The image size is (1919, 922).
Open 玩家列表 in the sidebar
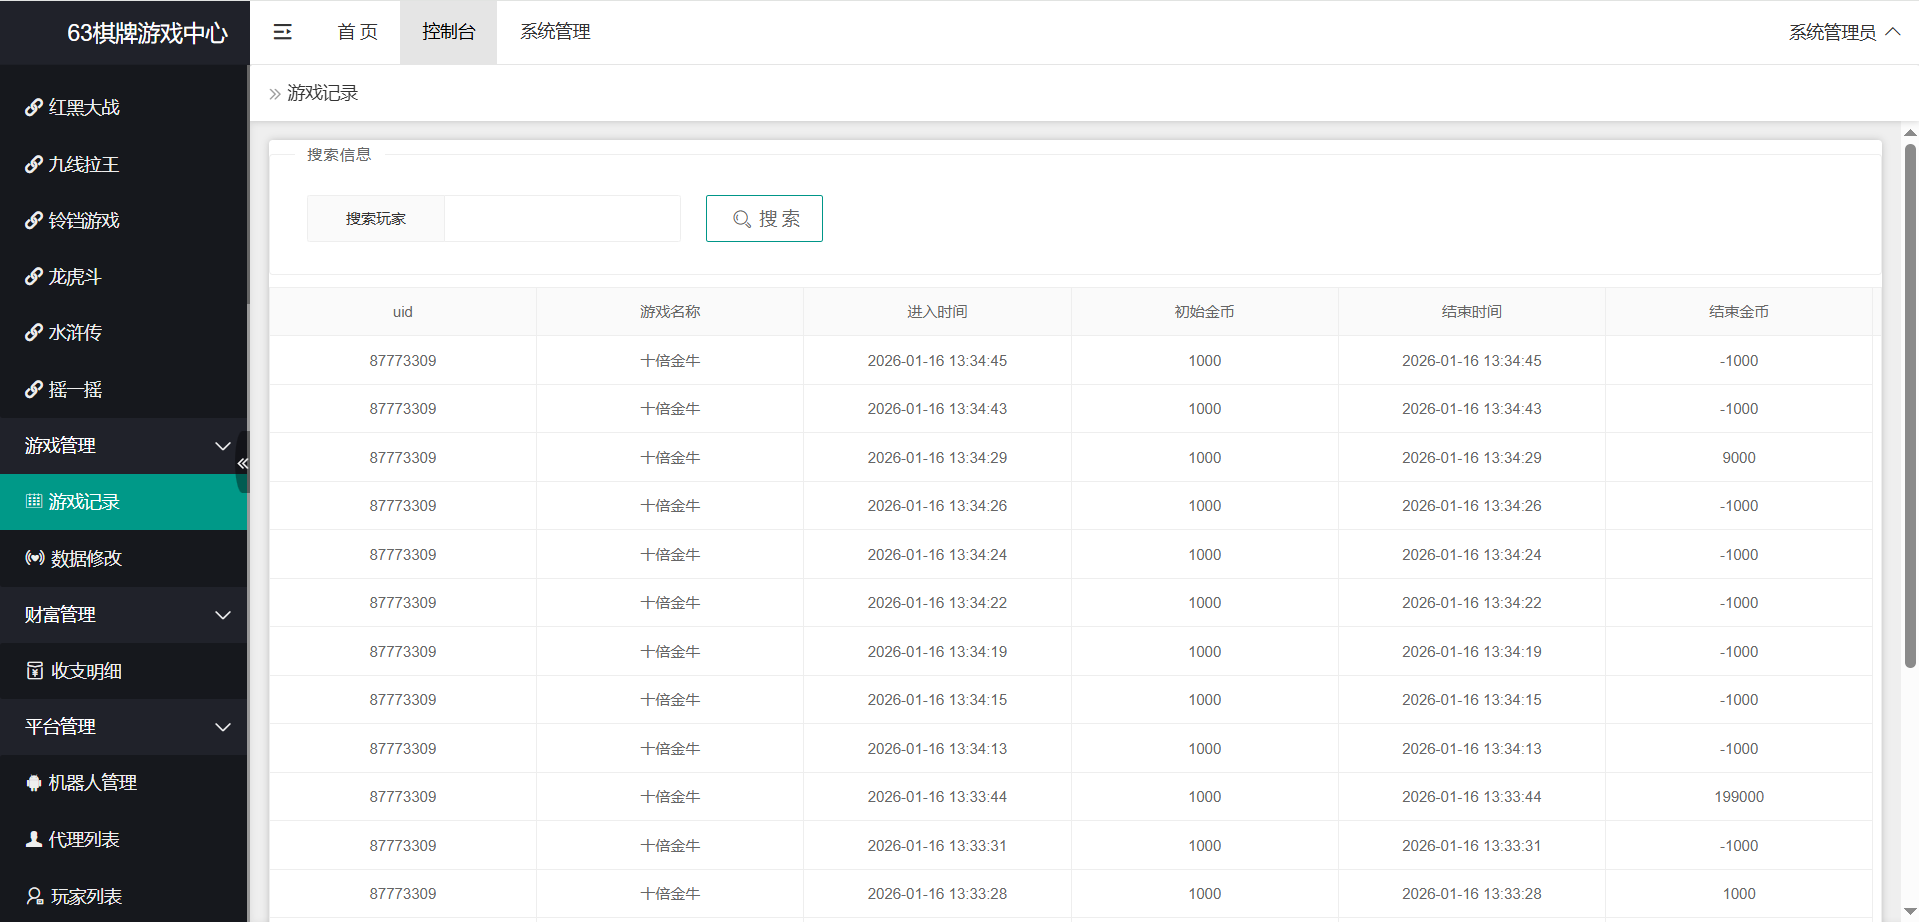86,896
